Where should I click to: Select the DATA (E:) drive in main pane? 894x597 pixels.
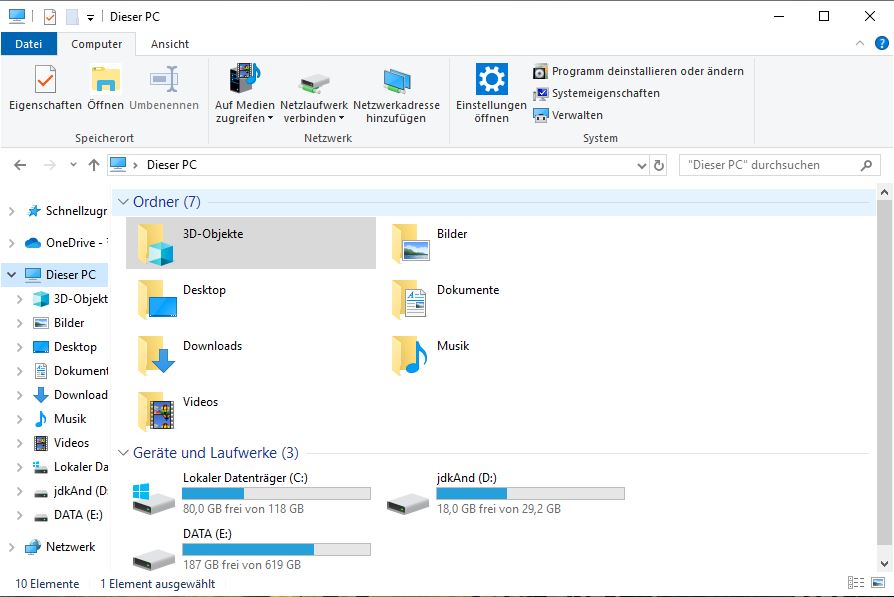(x=251, y=549)
